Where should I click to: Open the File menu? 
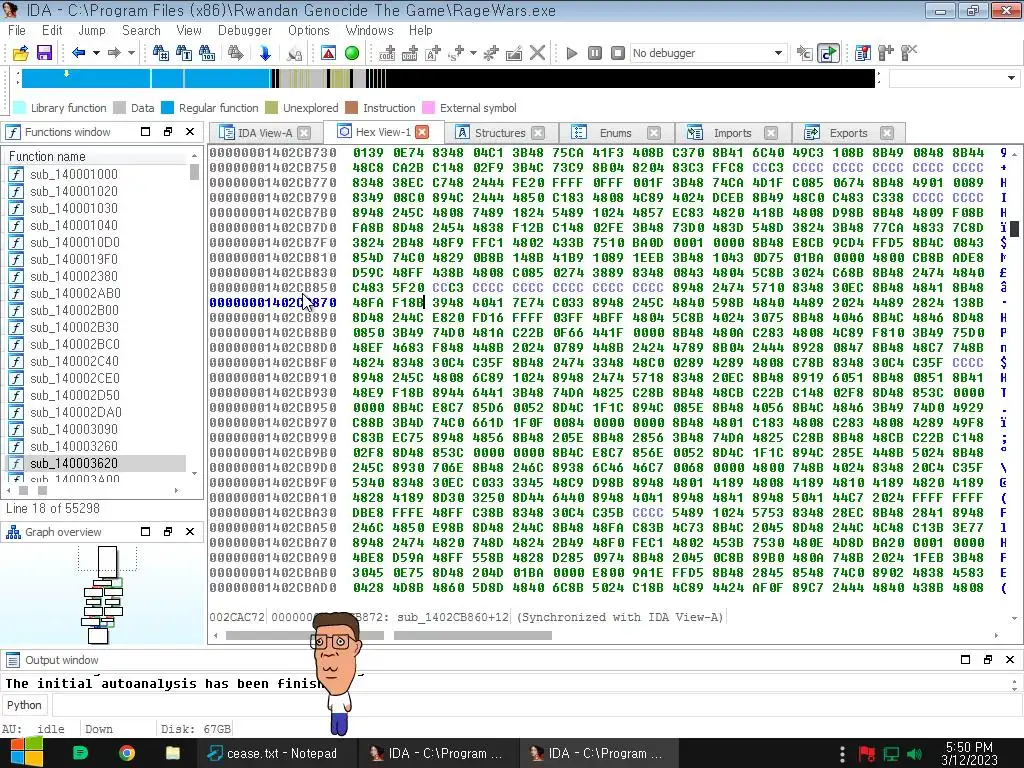click(17, 30)
